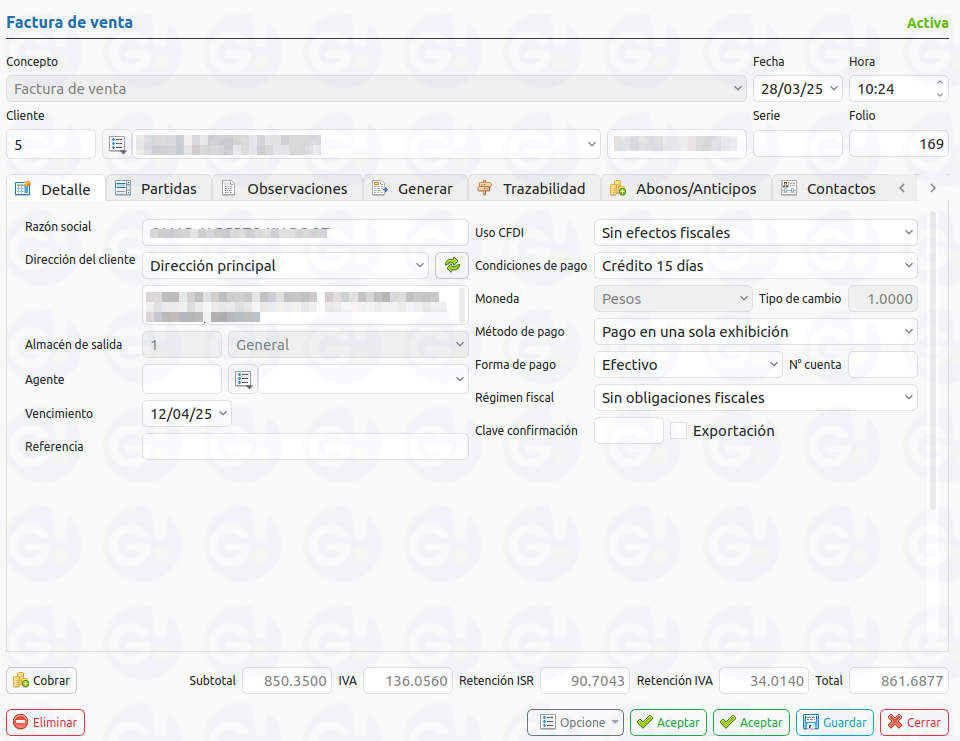
Task: Click the IVA value 136.0560
Action: (x=408, y=681)
